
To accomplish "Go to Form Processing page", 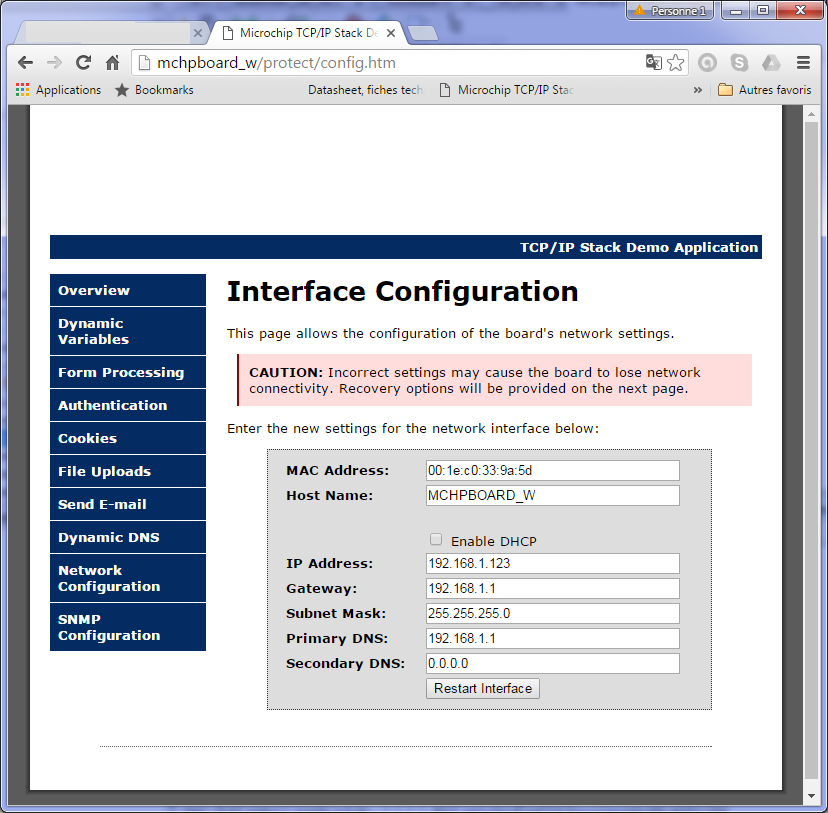I will click(x=128, y=372).
